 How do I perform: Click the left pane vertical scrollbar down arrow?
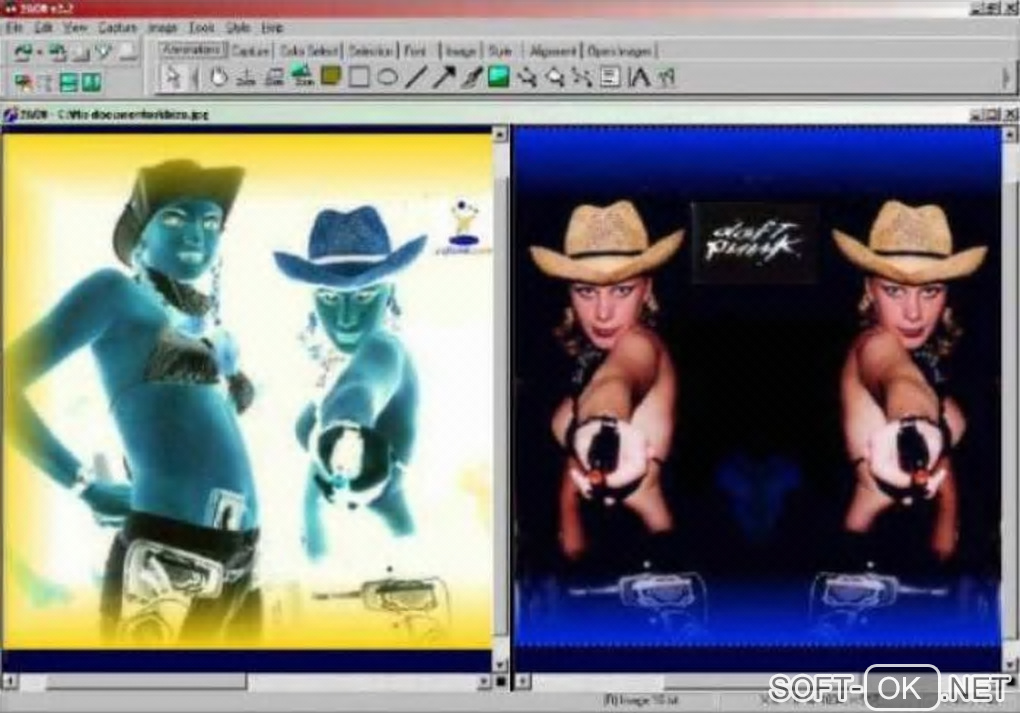(x=500, y=664)
